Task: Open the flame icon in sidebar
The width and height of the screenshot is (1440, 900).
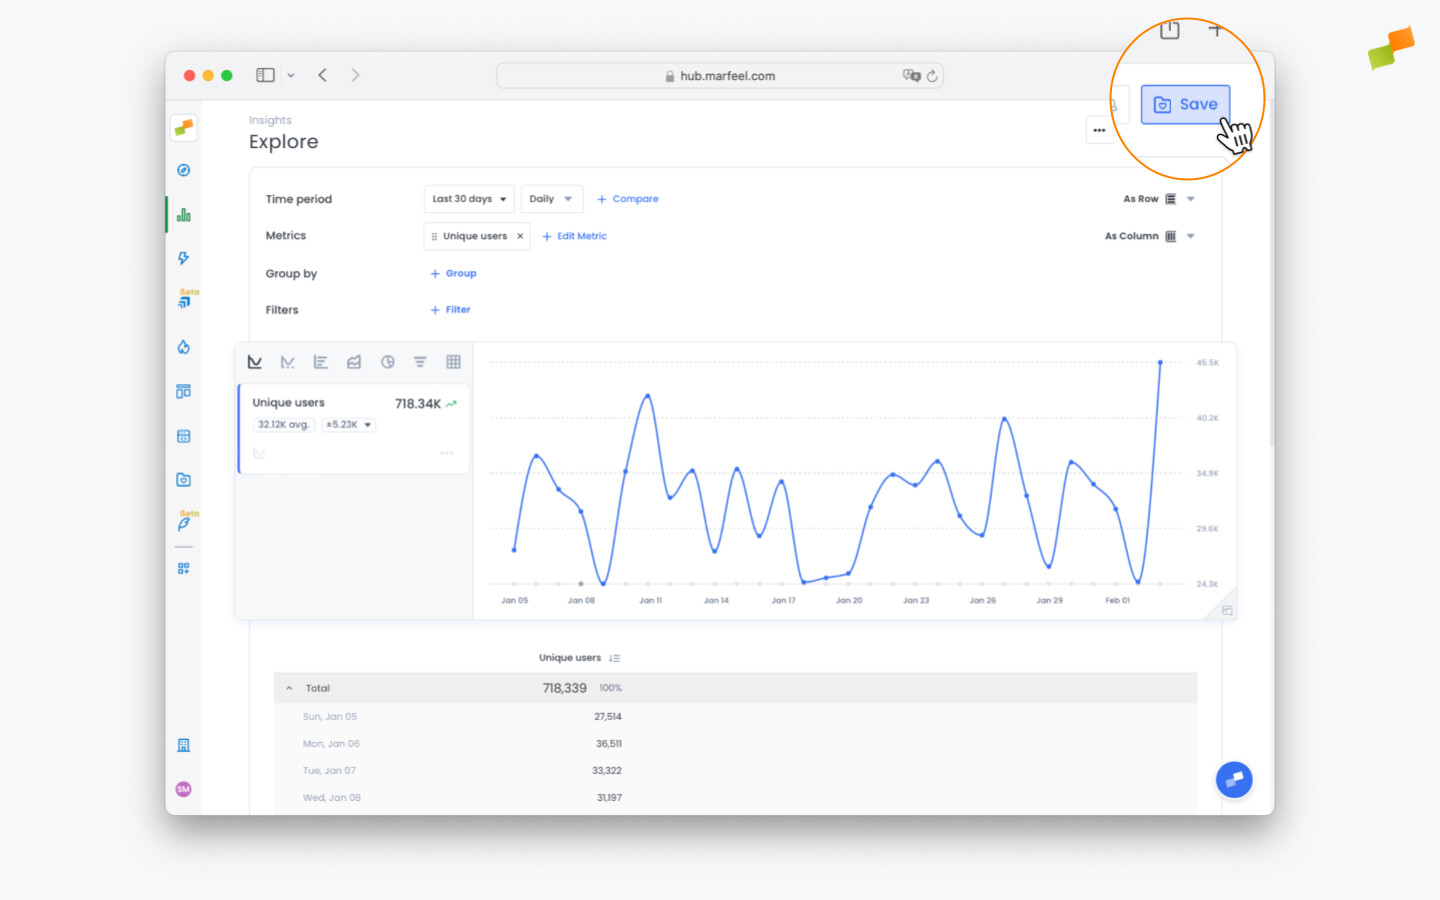Action: point(183,347)
